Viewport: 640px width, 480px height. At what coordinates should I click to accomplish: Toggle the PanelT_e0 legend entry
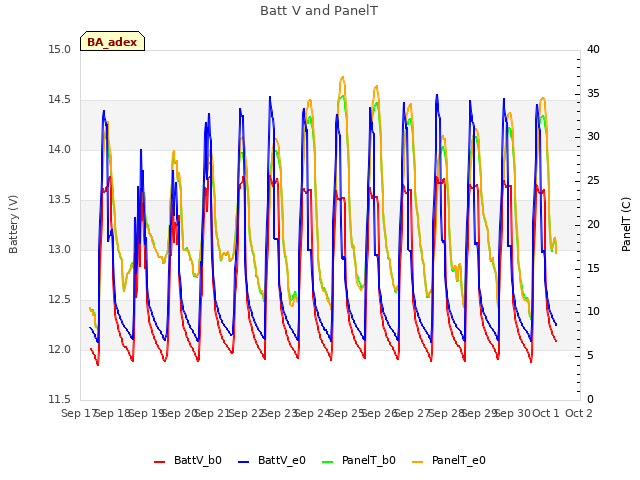tap(449, 460)
